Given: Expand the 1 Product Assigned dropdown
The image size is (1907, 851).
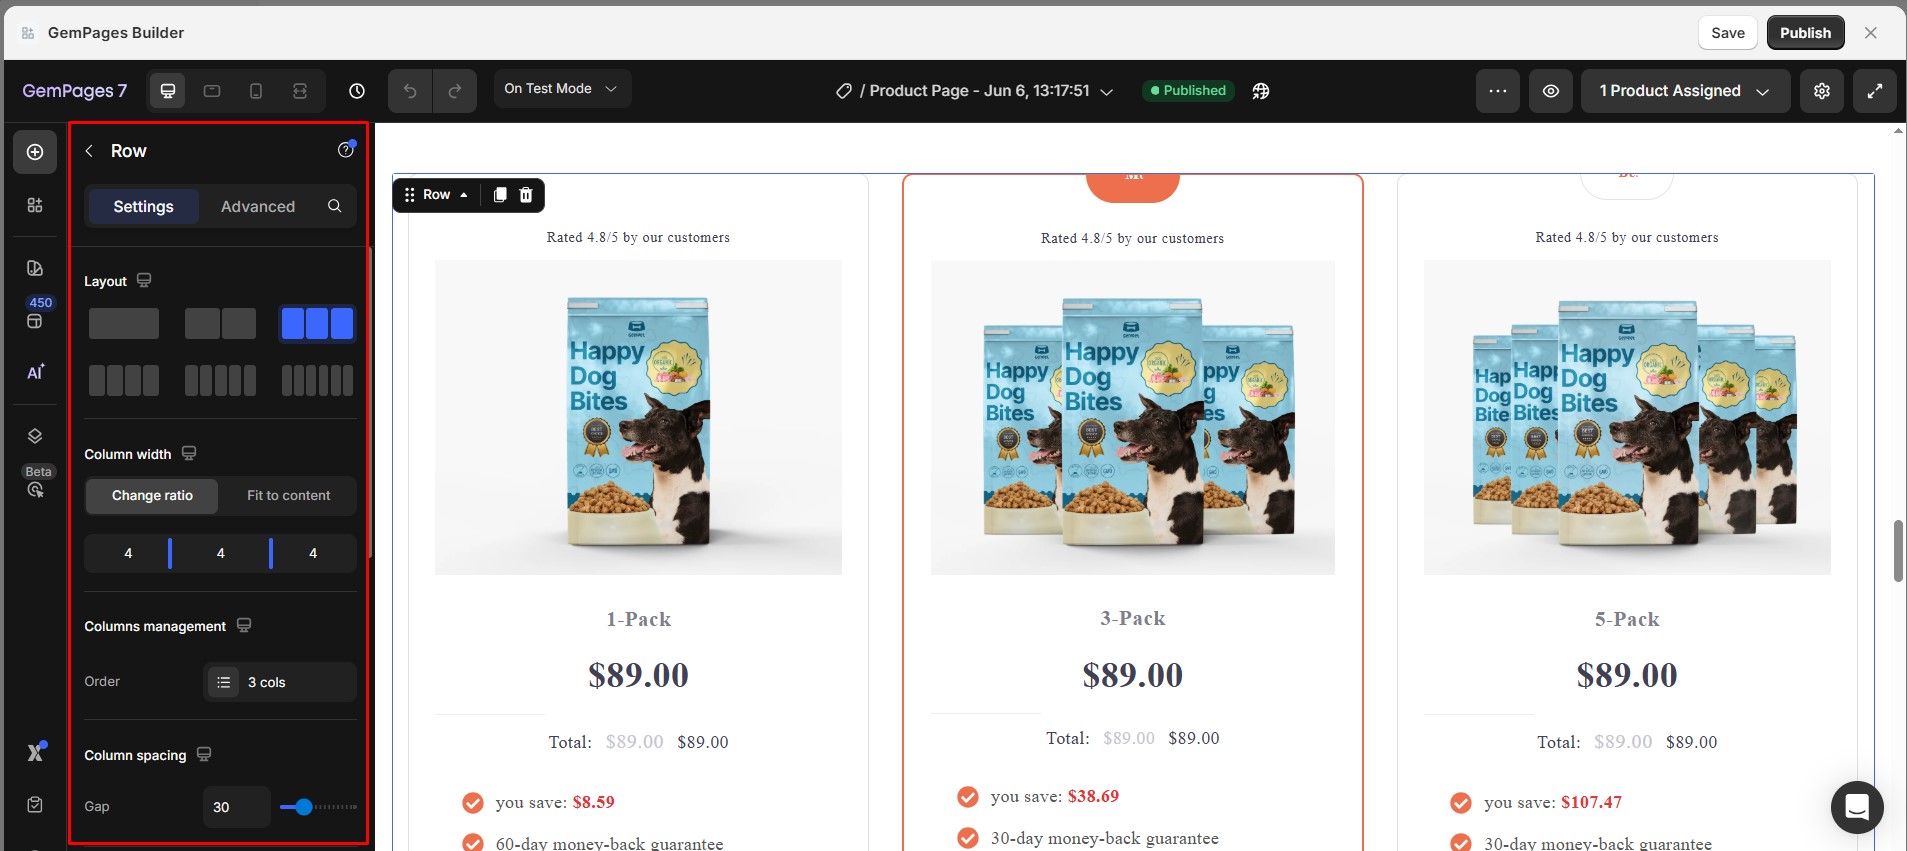Looking at the screenshot, I should pyautogui.click(x=1685, y=91).
